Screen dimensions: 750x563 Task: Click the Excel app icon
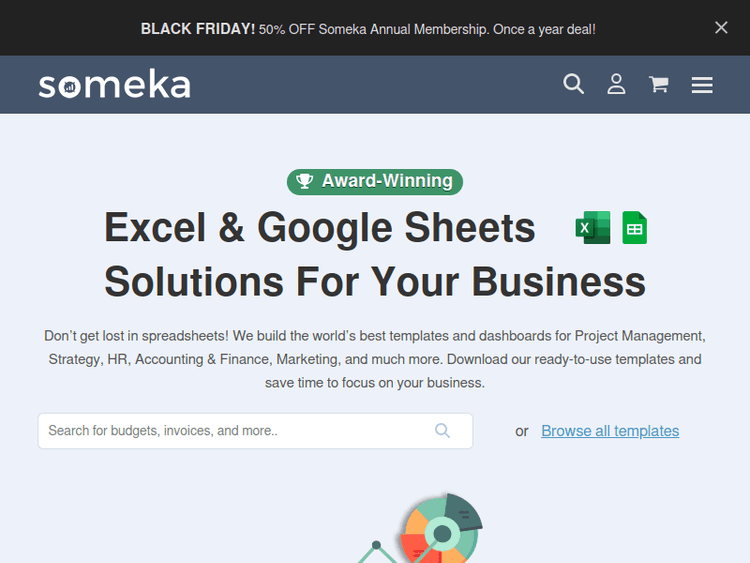[x=592, y=228]
